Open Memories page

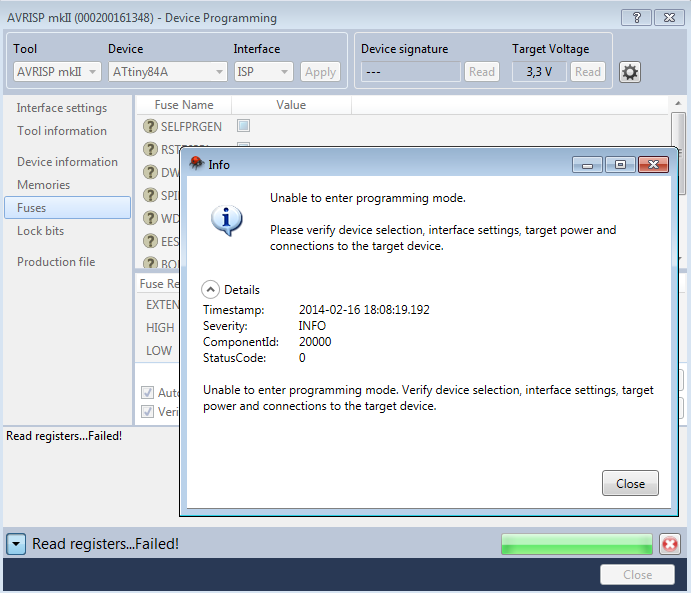(44, 185)
